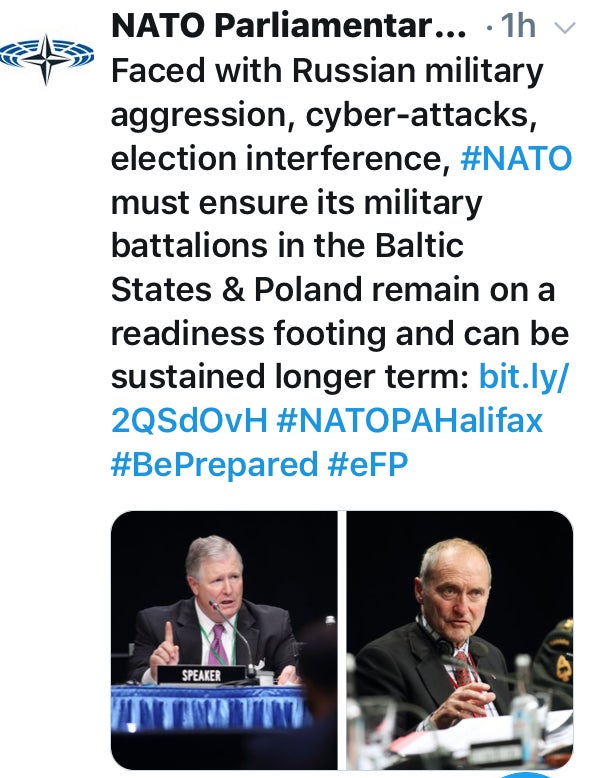View the left photo of man in purple tie
Screen dimensions: 606x778
click(224, 640)
